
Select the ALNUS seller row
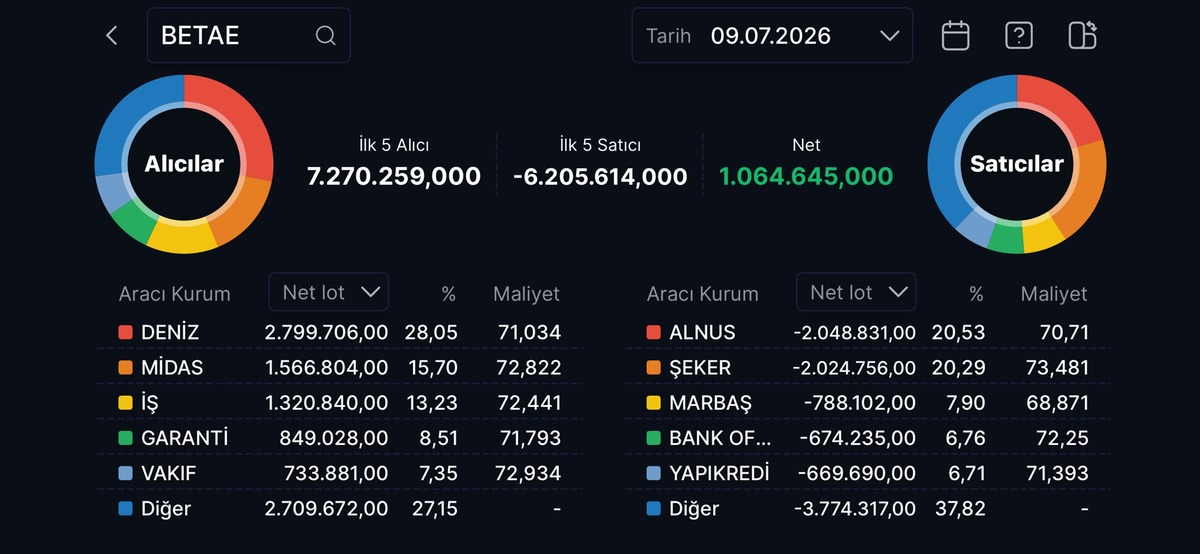pyautogui.click(x=868, y=332)
